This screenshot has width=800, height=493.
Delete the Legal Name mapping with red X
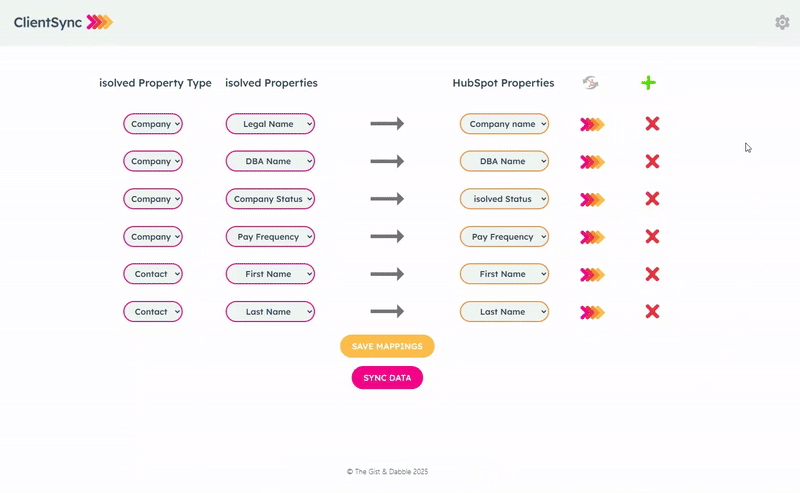[652, 124]
